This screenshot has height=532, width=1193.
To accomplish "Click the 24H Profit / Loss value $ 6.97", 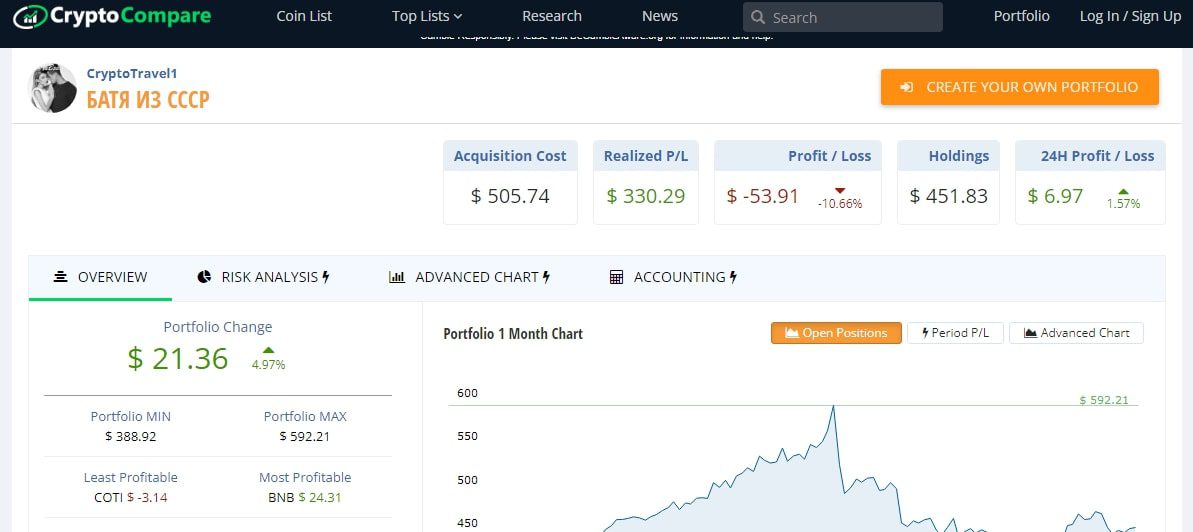I will point(1055,196).
